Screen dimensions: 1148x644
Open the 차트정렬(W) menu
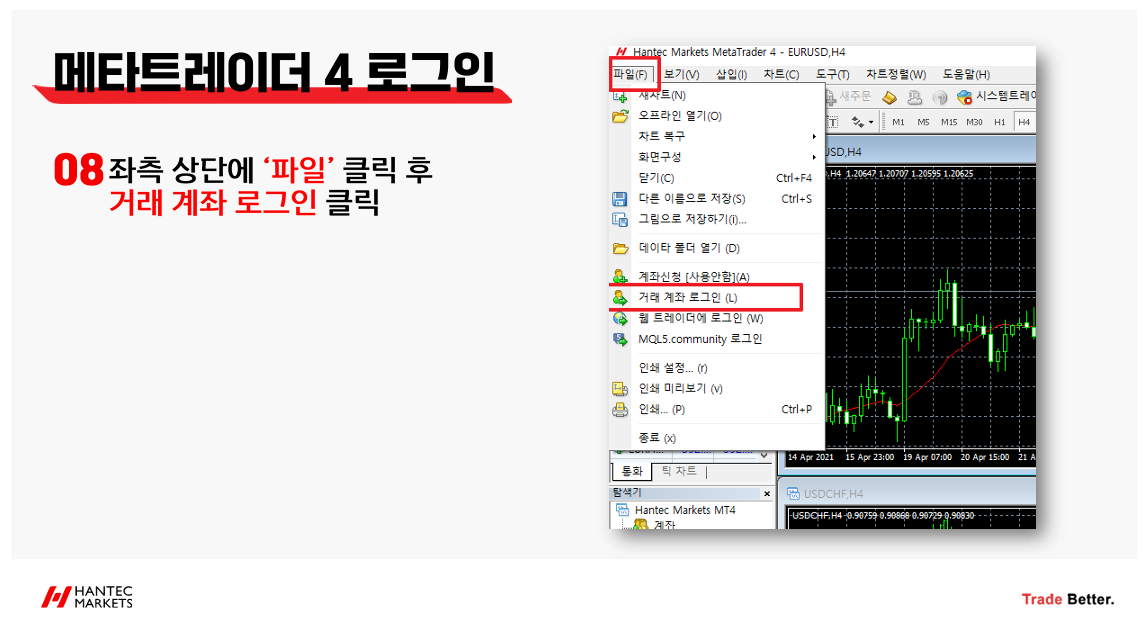pos(896,75)
